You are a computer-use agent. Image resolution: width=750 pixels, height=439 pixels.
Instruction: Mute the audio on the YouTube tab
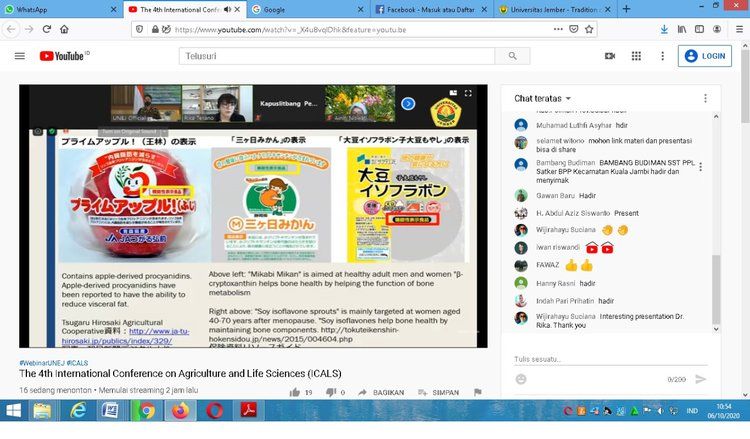227,9
